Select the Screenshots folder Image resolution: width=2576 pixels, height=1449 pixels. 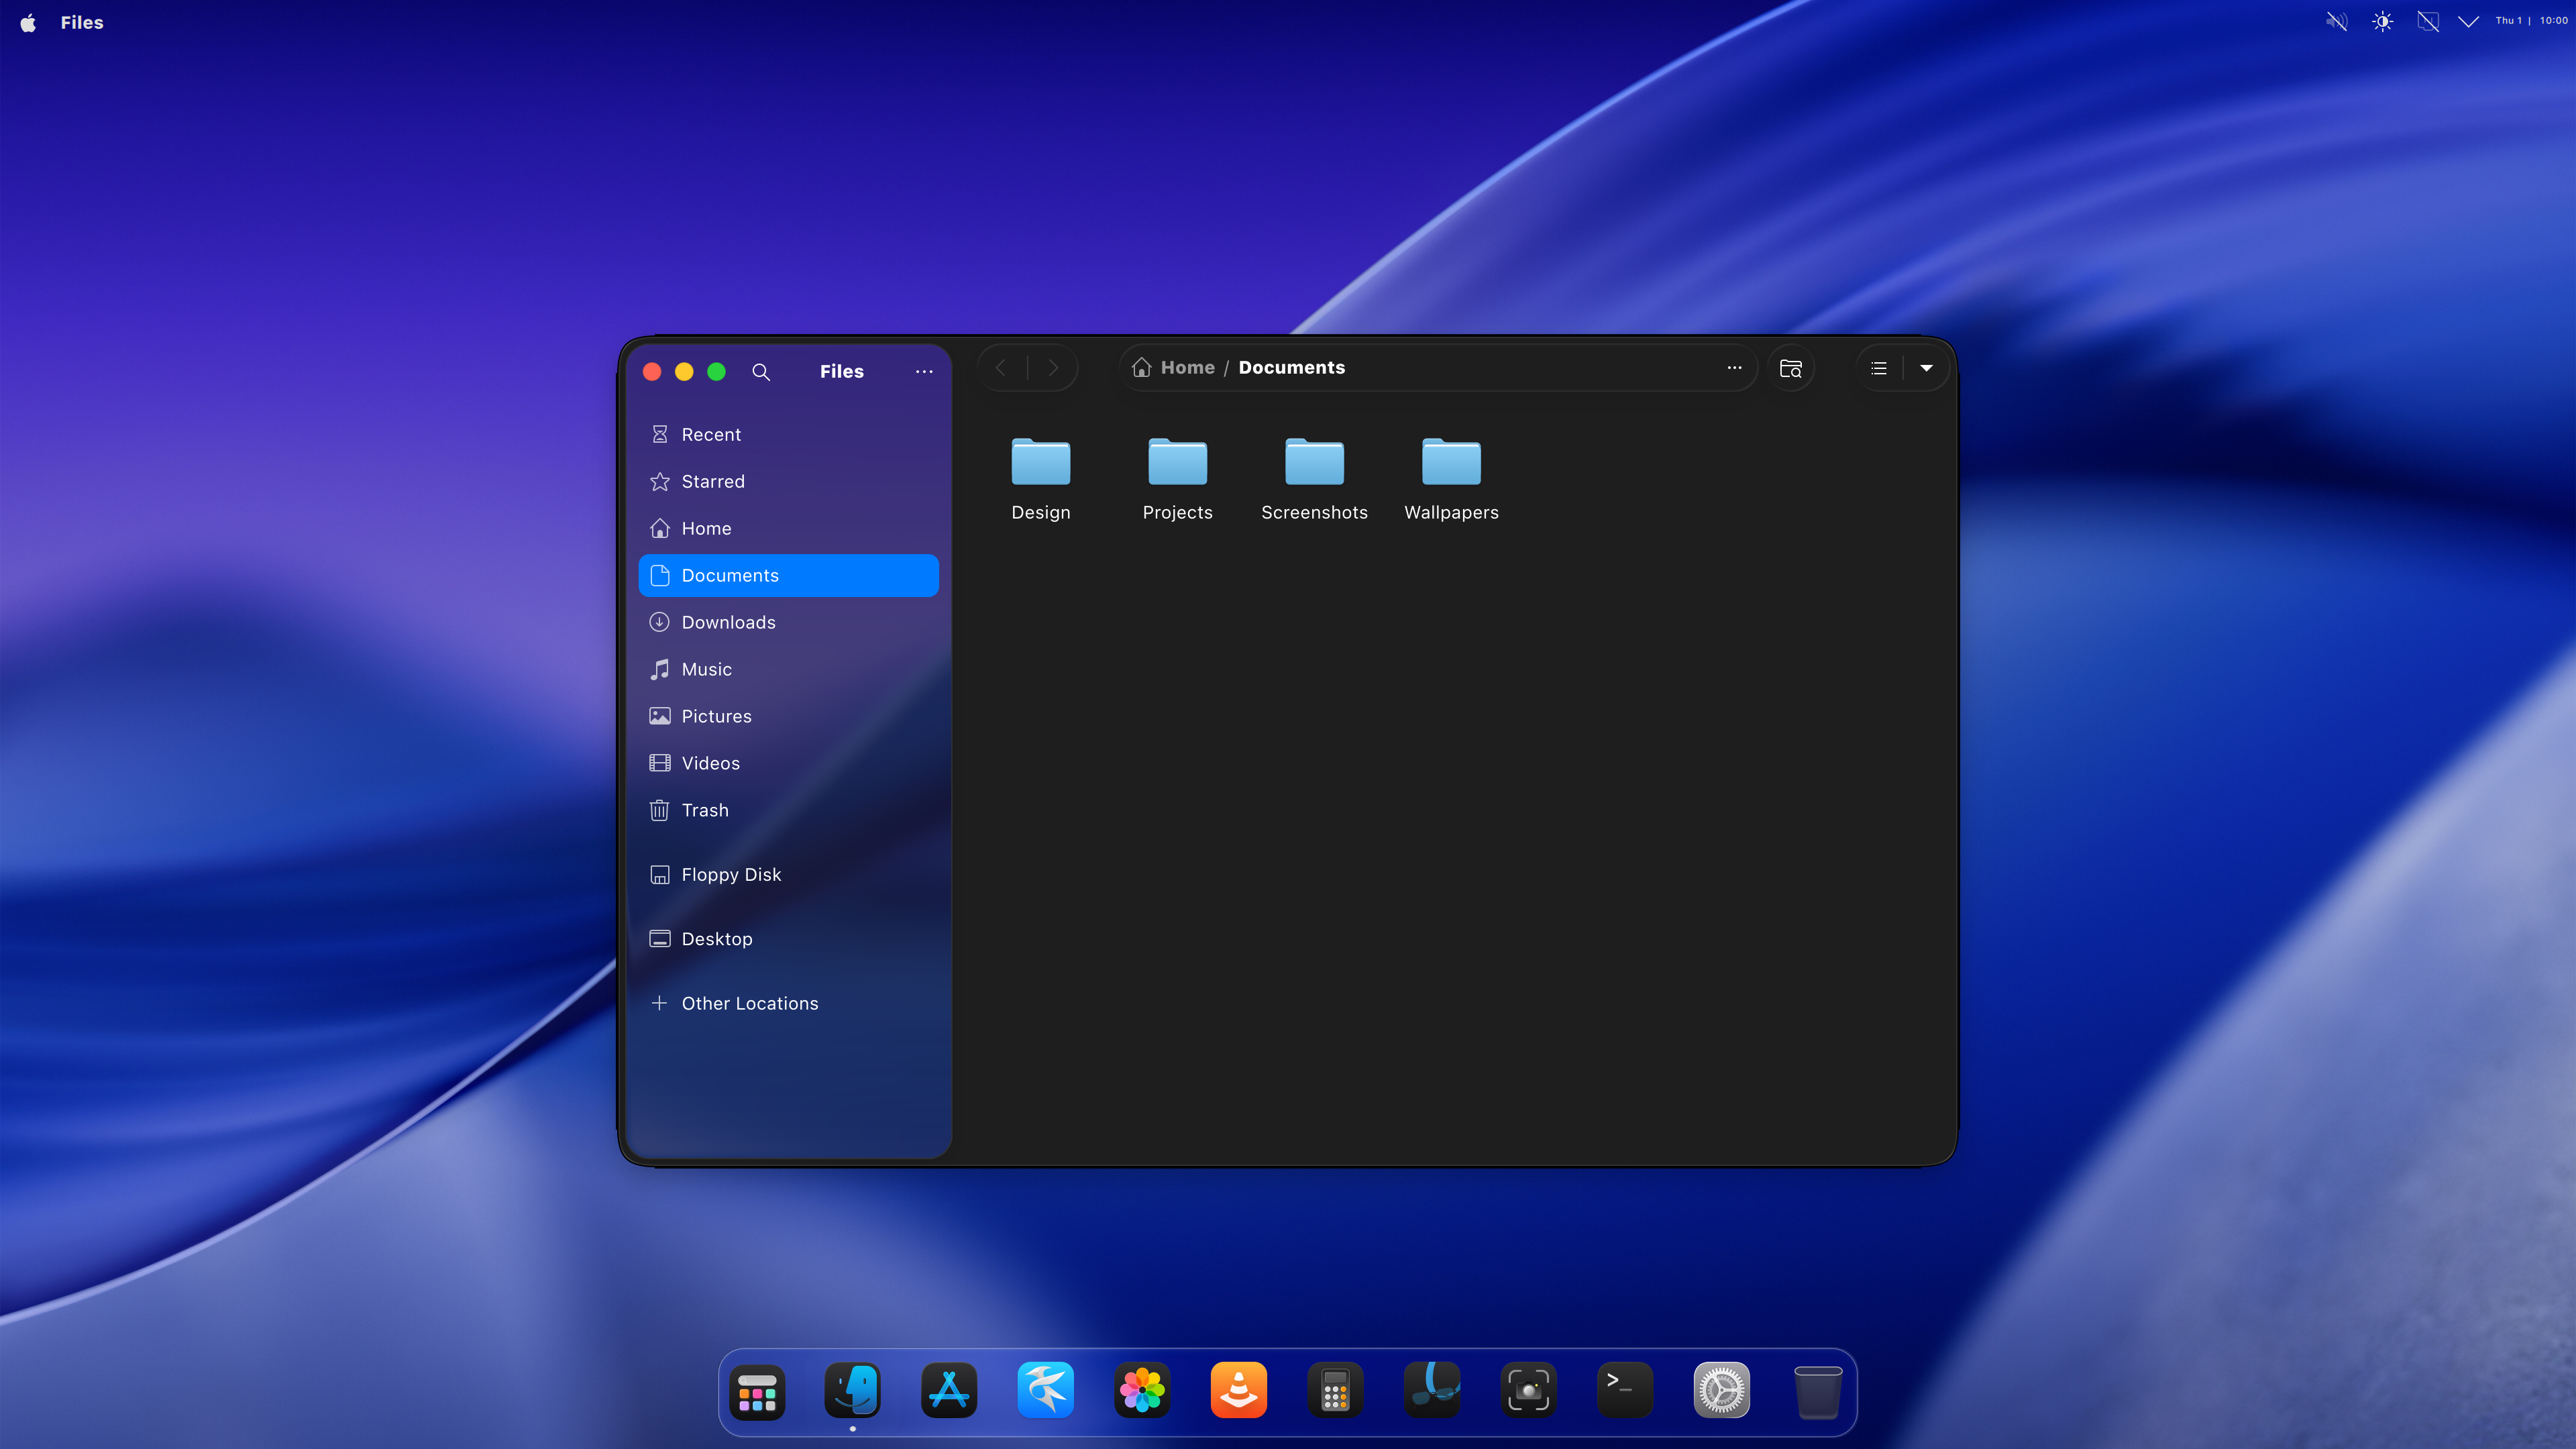[x=1314, y=479]
